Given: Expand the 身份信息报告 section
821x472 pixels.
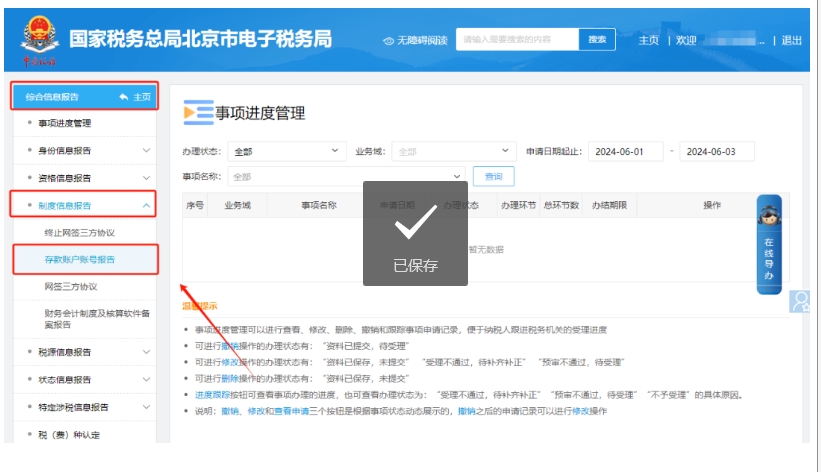Looking at the screenshot, I should pyautogui.click(x=147, y=151).
